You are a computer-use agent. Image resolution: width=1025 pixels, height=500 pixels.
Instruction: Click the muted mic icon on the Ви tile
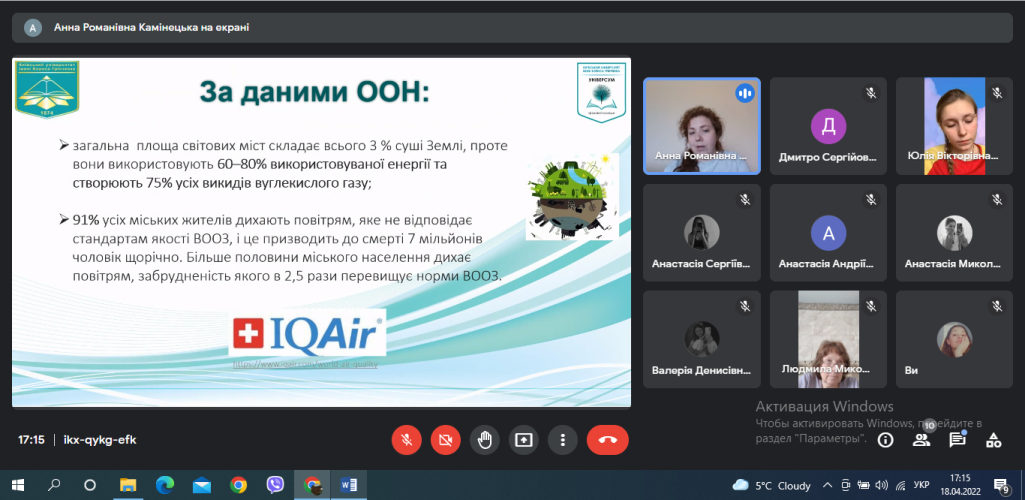(x=997, y=306)
